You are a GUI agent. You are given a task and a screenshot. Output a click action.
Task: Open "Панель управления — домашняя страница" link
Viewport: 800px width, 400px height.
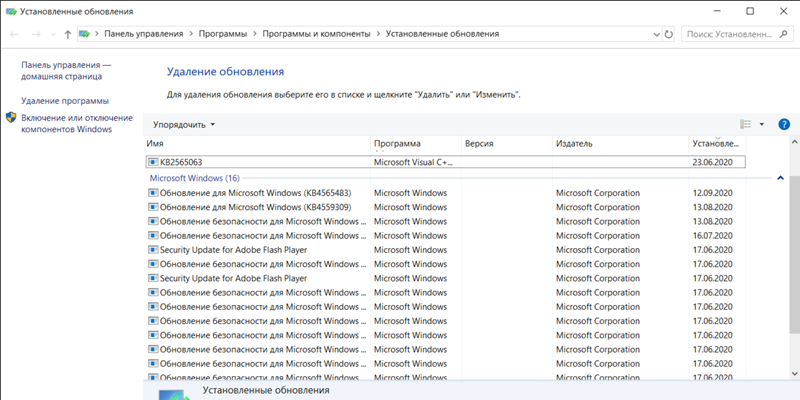click(66, 71)
